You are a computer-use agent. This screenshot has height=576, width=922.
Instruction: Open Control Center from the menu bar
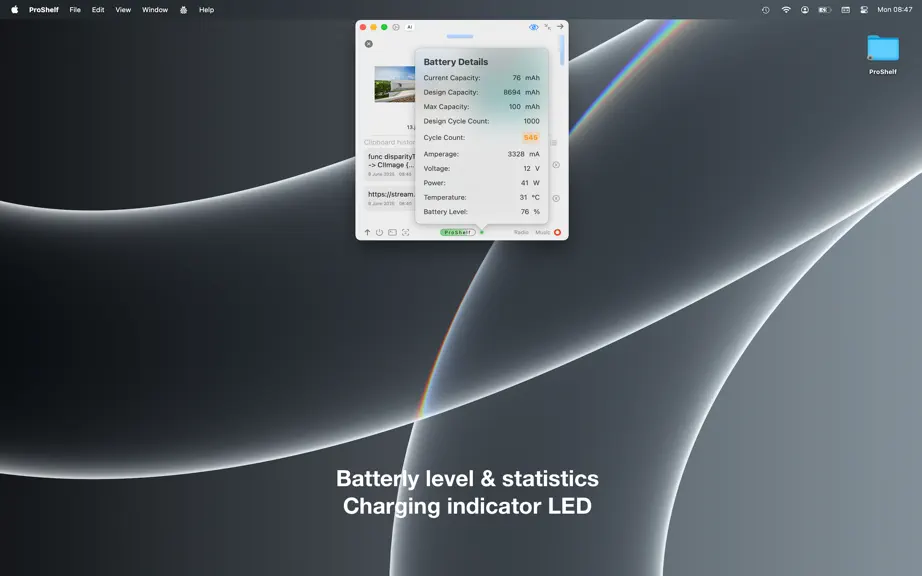[864, 9]
